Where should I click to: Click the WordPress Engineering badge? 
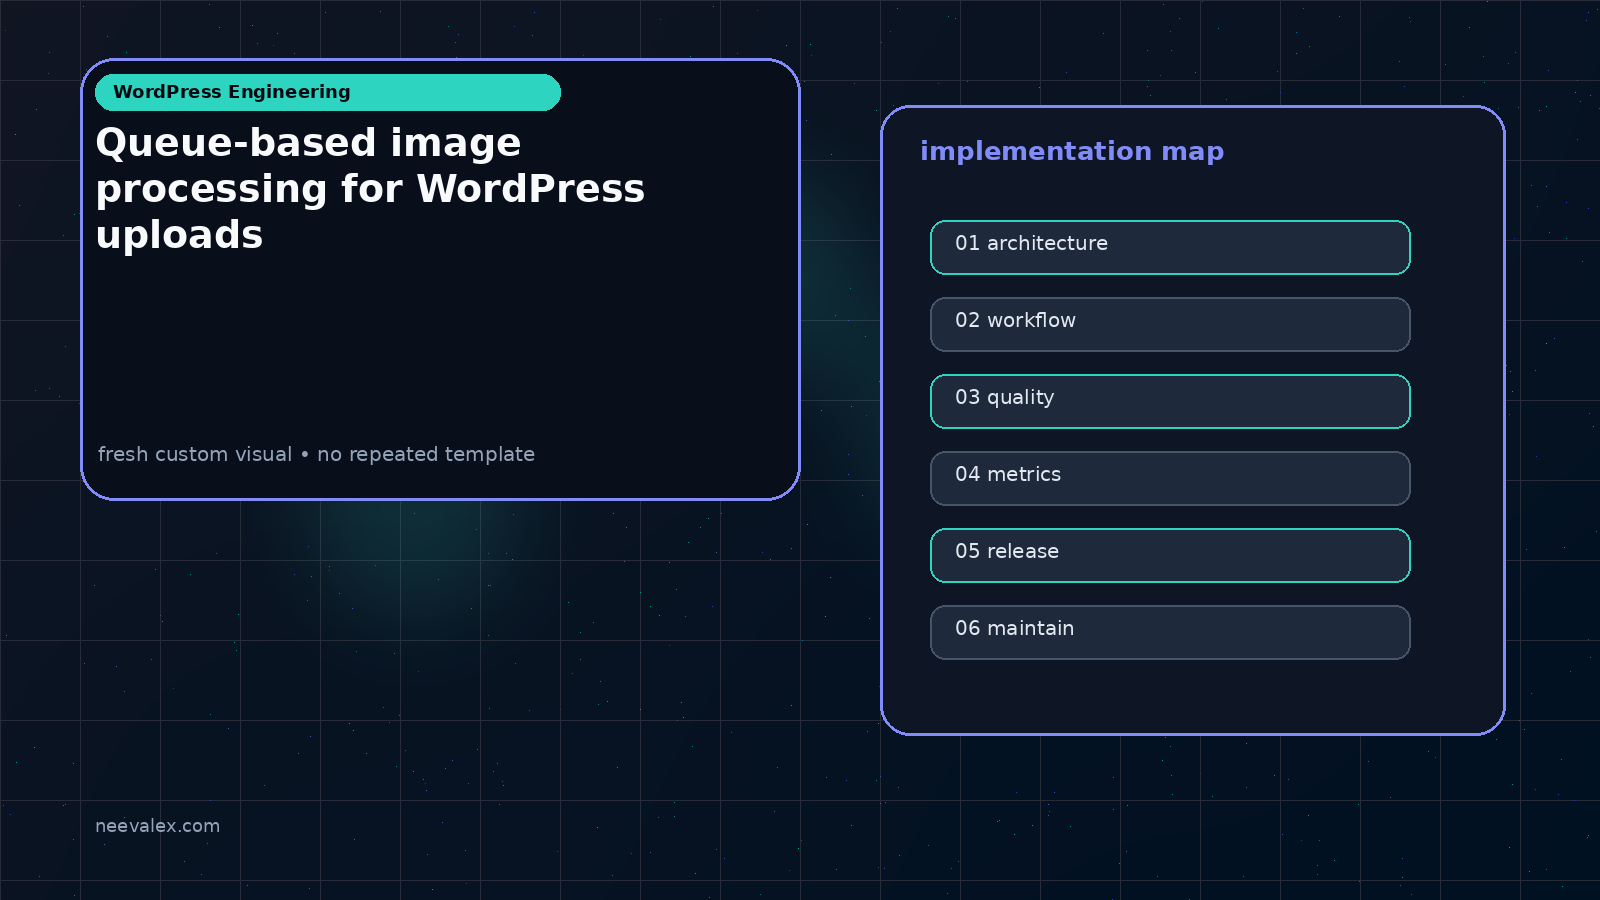click(328, 92)
